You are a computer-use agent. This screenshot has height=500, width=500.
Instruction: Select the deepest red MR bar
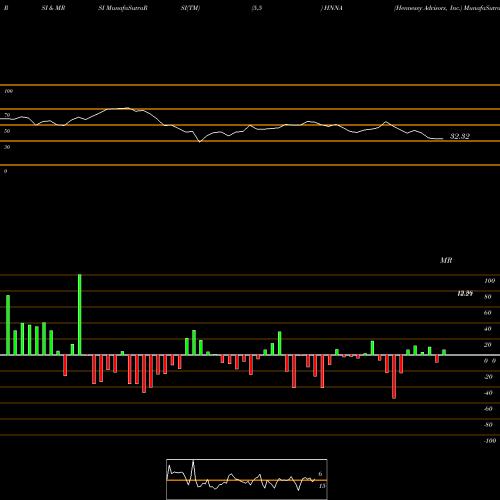click(394, 377)
